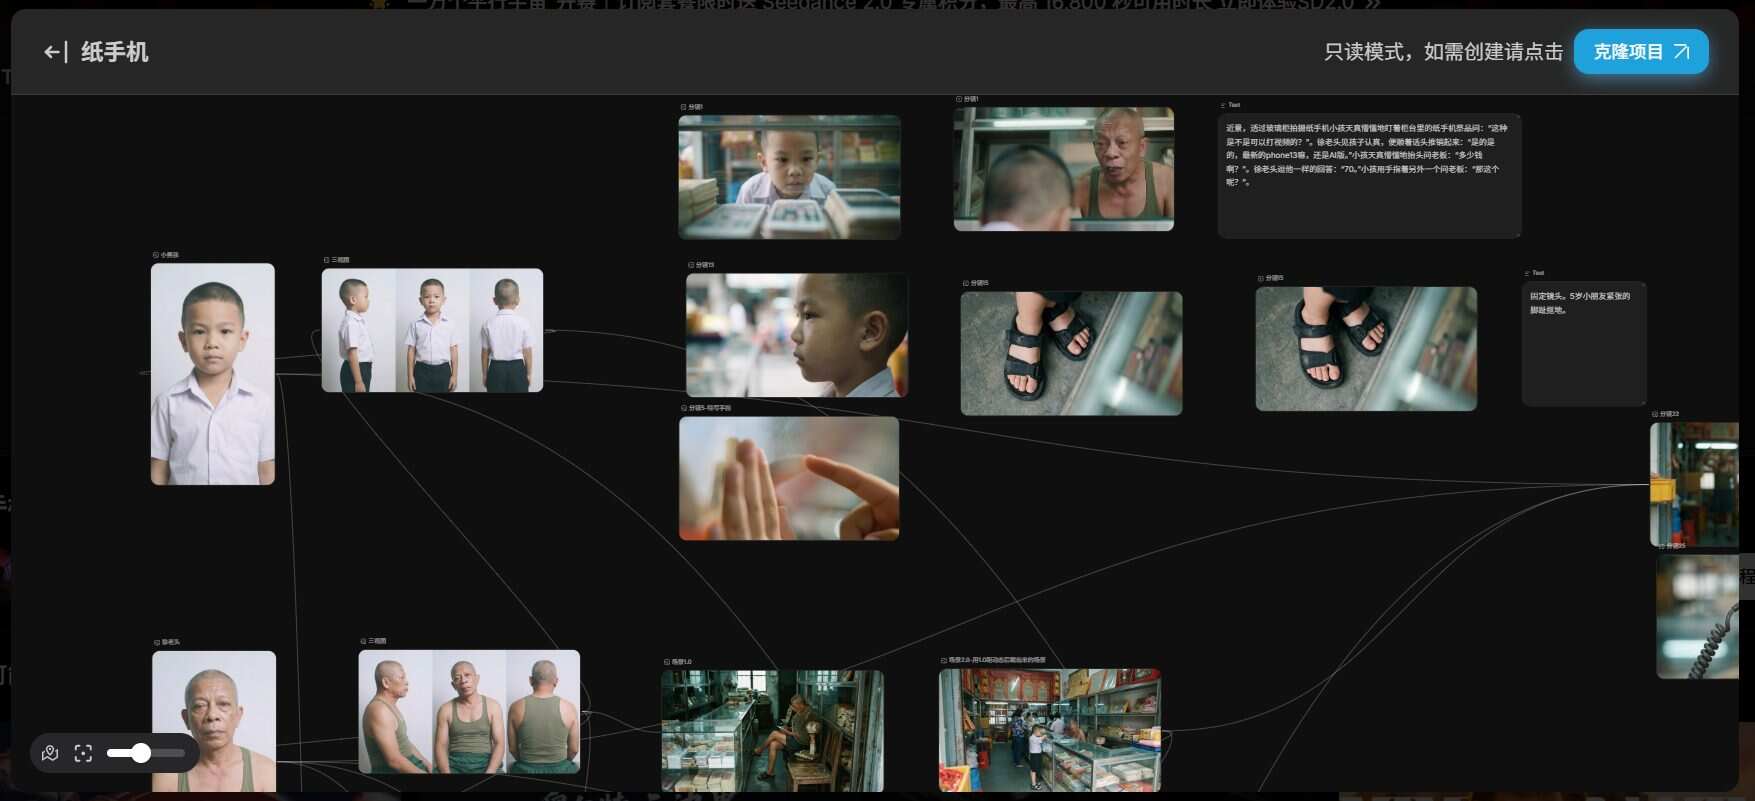Open the finger touching glass close-up
This screenshot has width=1755, height=801.
pos(788,478)
